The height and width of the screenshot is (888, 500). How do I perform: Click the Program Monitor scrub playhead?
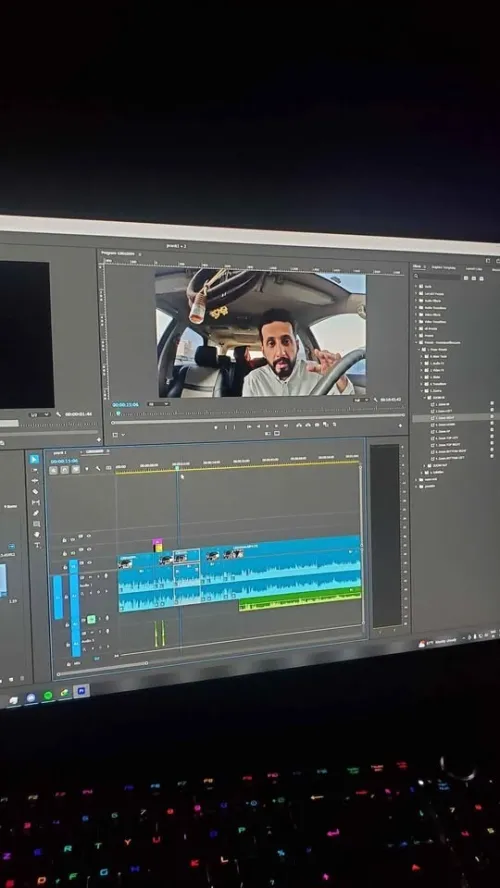tap(118, 413)
